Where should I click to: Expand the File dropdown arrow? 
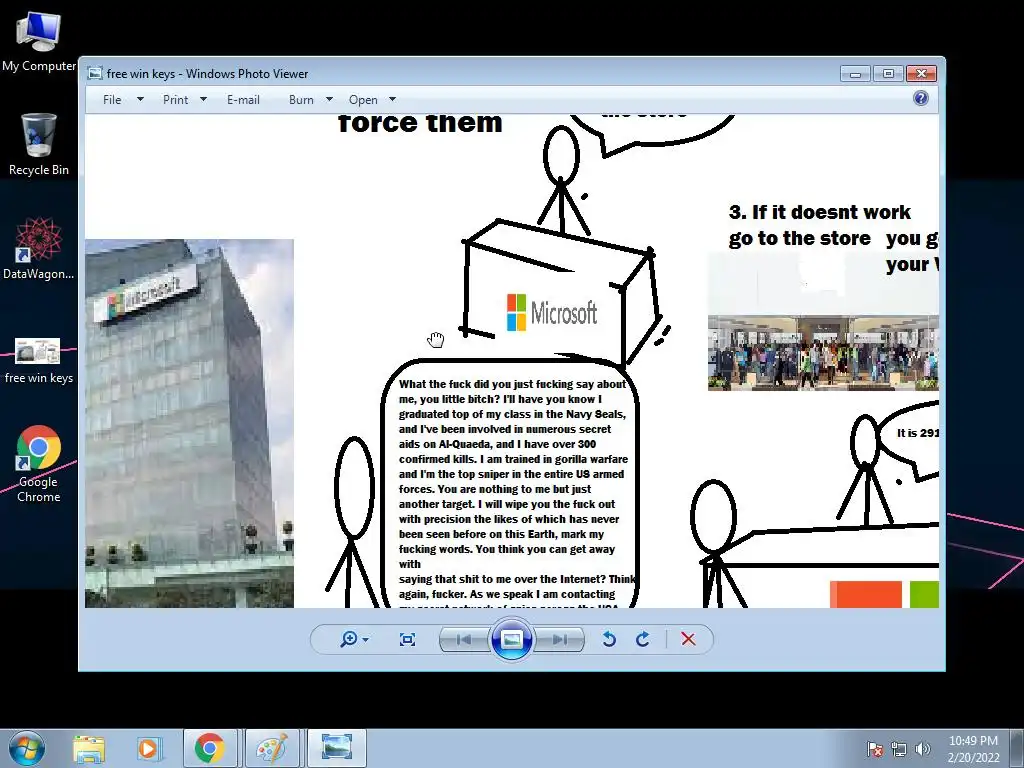pos(140,99)
